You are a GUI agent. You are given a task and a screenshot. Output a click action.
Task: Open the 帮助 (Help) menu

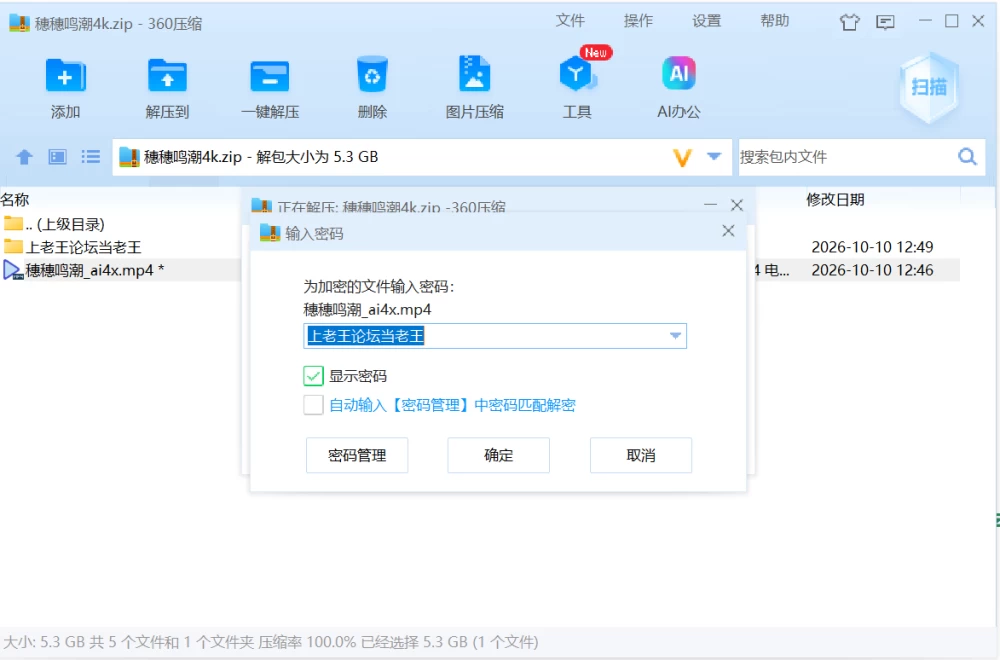(774, 20)
